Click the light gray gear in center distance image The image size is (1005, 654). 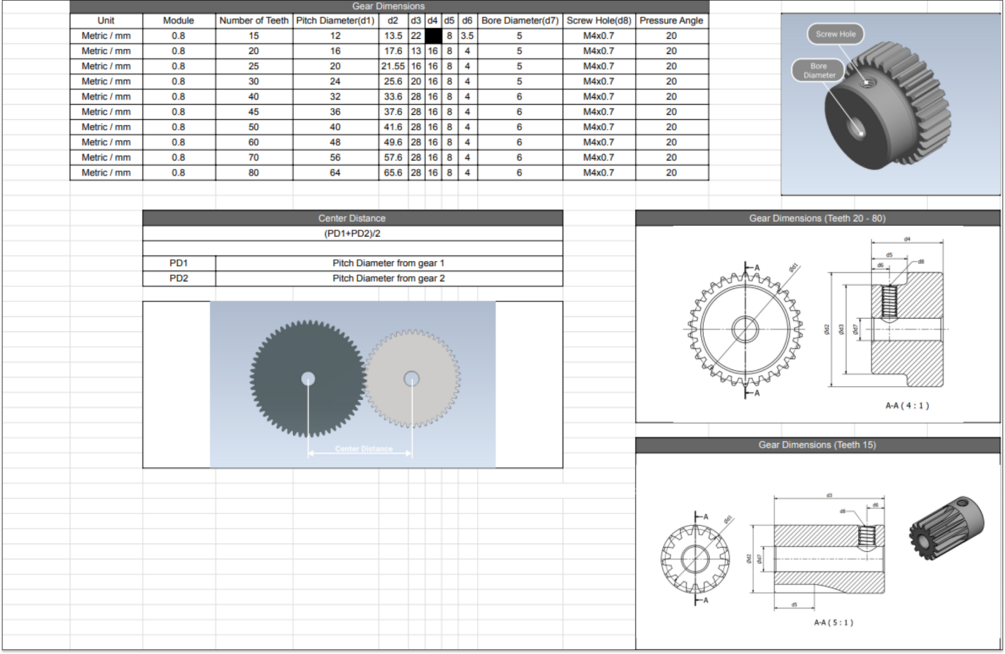411,378
